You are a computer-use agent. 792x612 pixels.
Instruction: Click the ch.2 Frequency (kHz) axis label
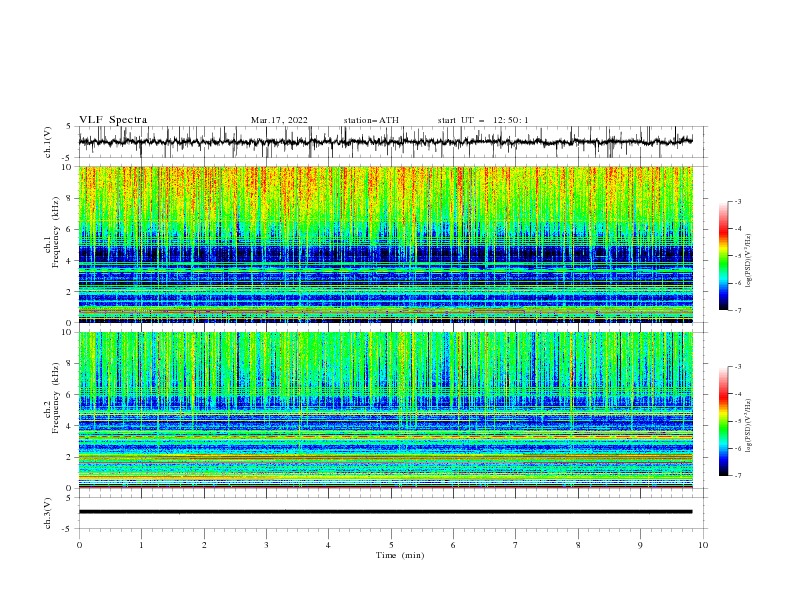[52, 397]
